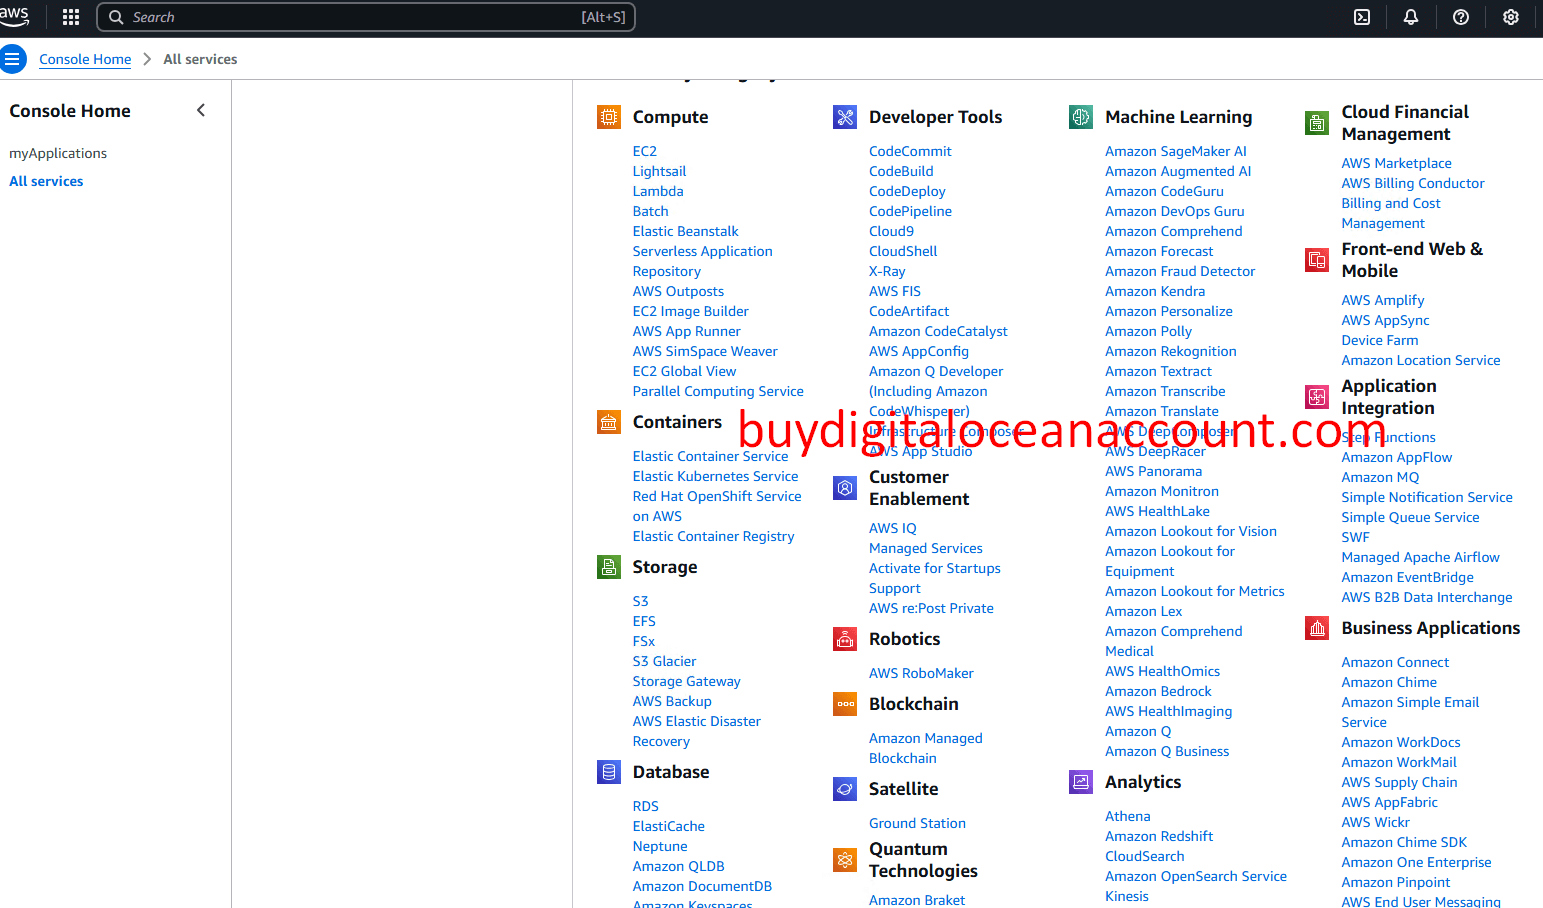
Task: Collapse the Console Home sidebar
Action: pyautogui.click(x=201, y=110)
